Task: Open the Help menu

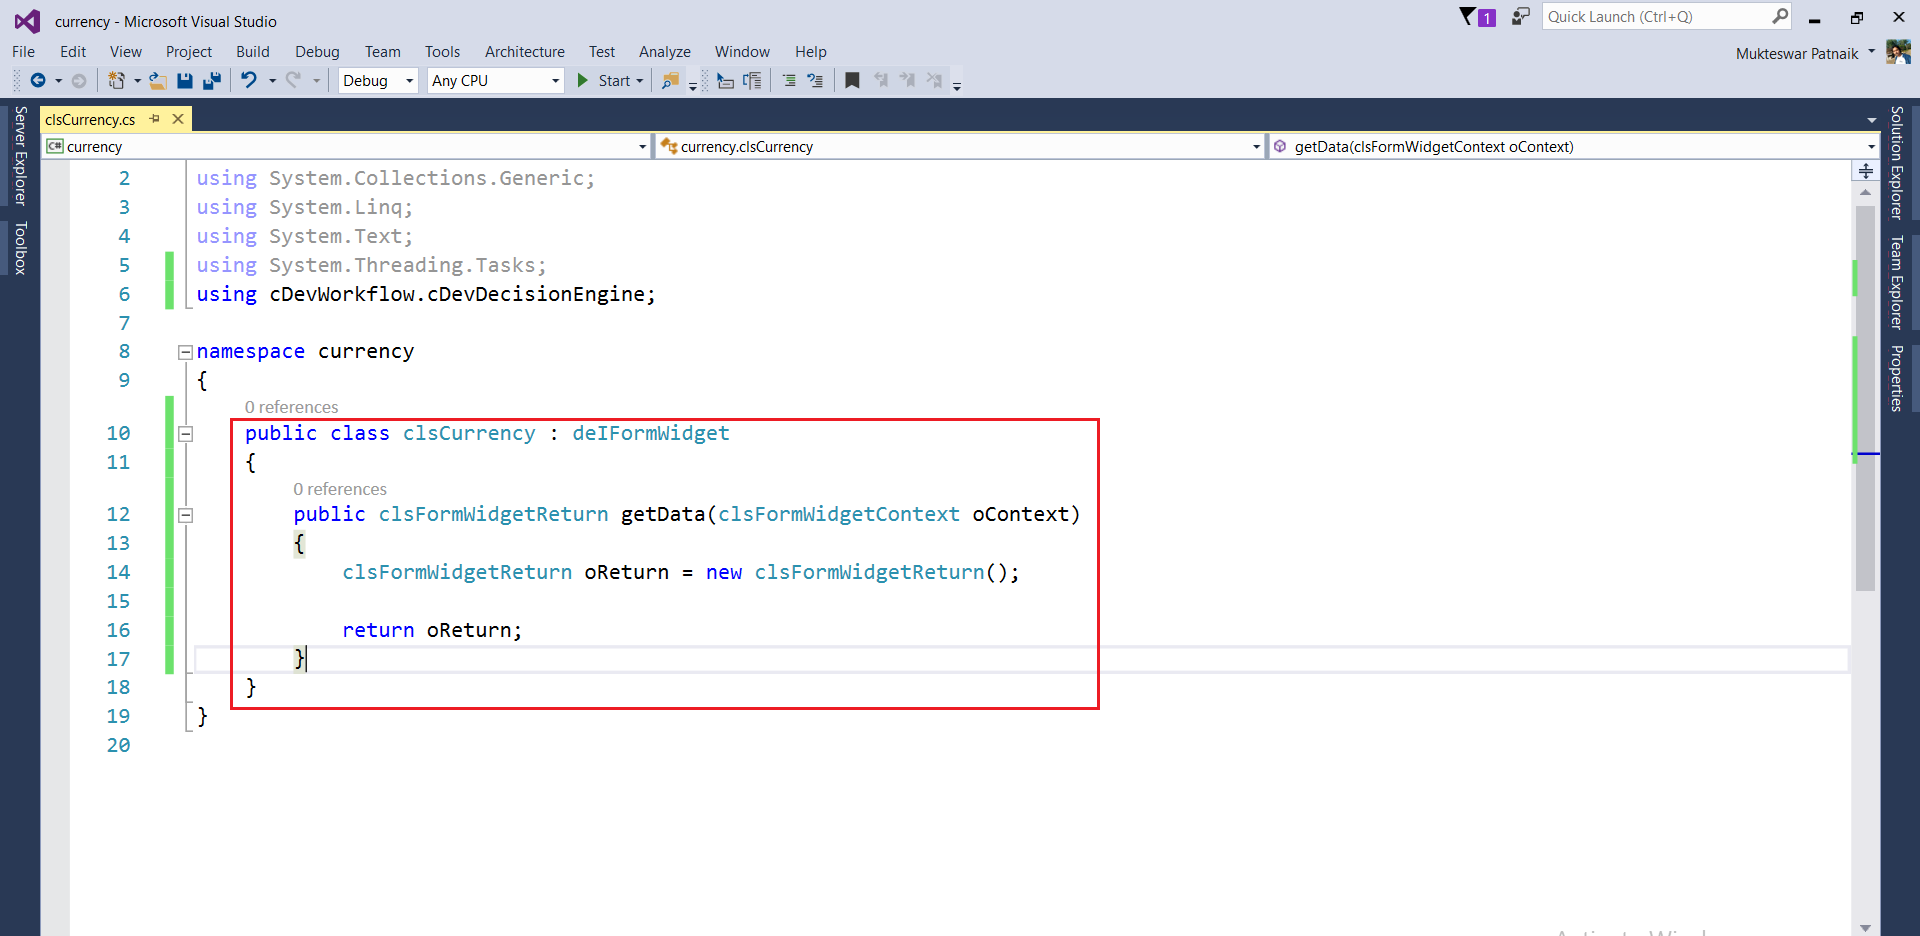Action: tap(811, 52)
